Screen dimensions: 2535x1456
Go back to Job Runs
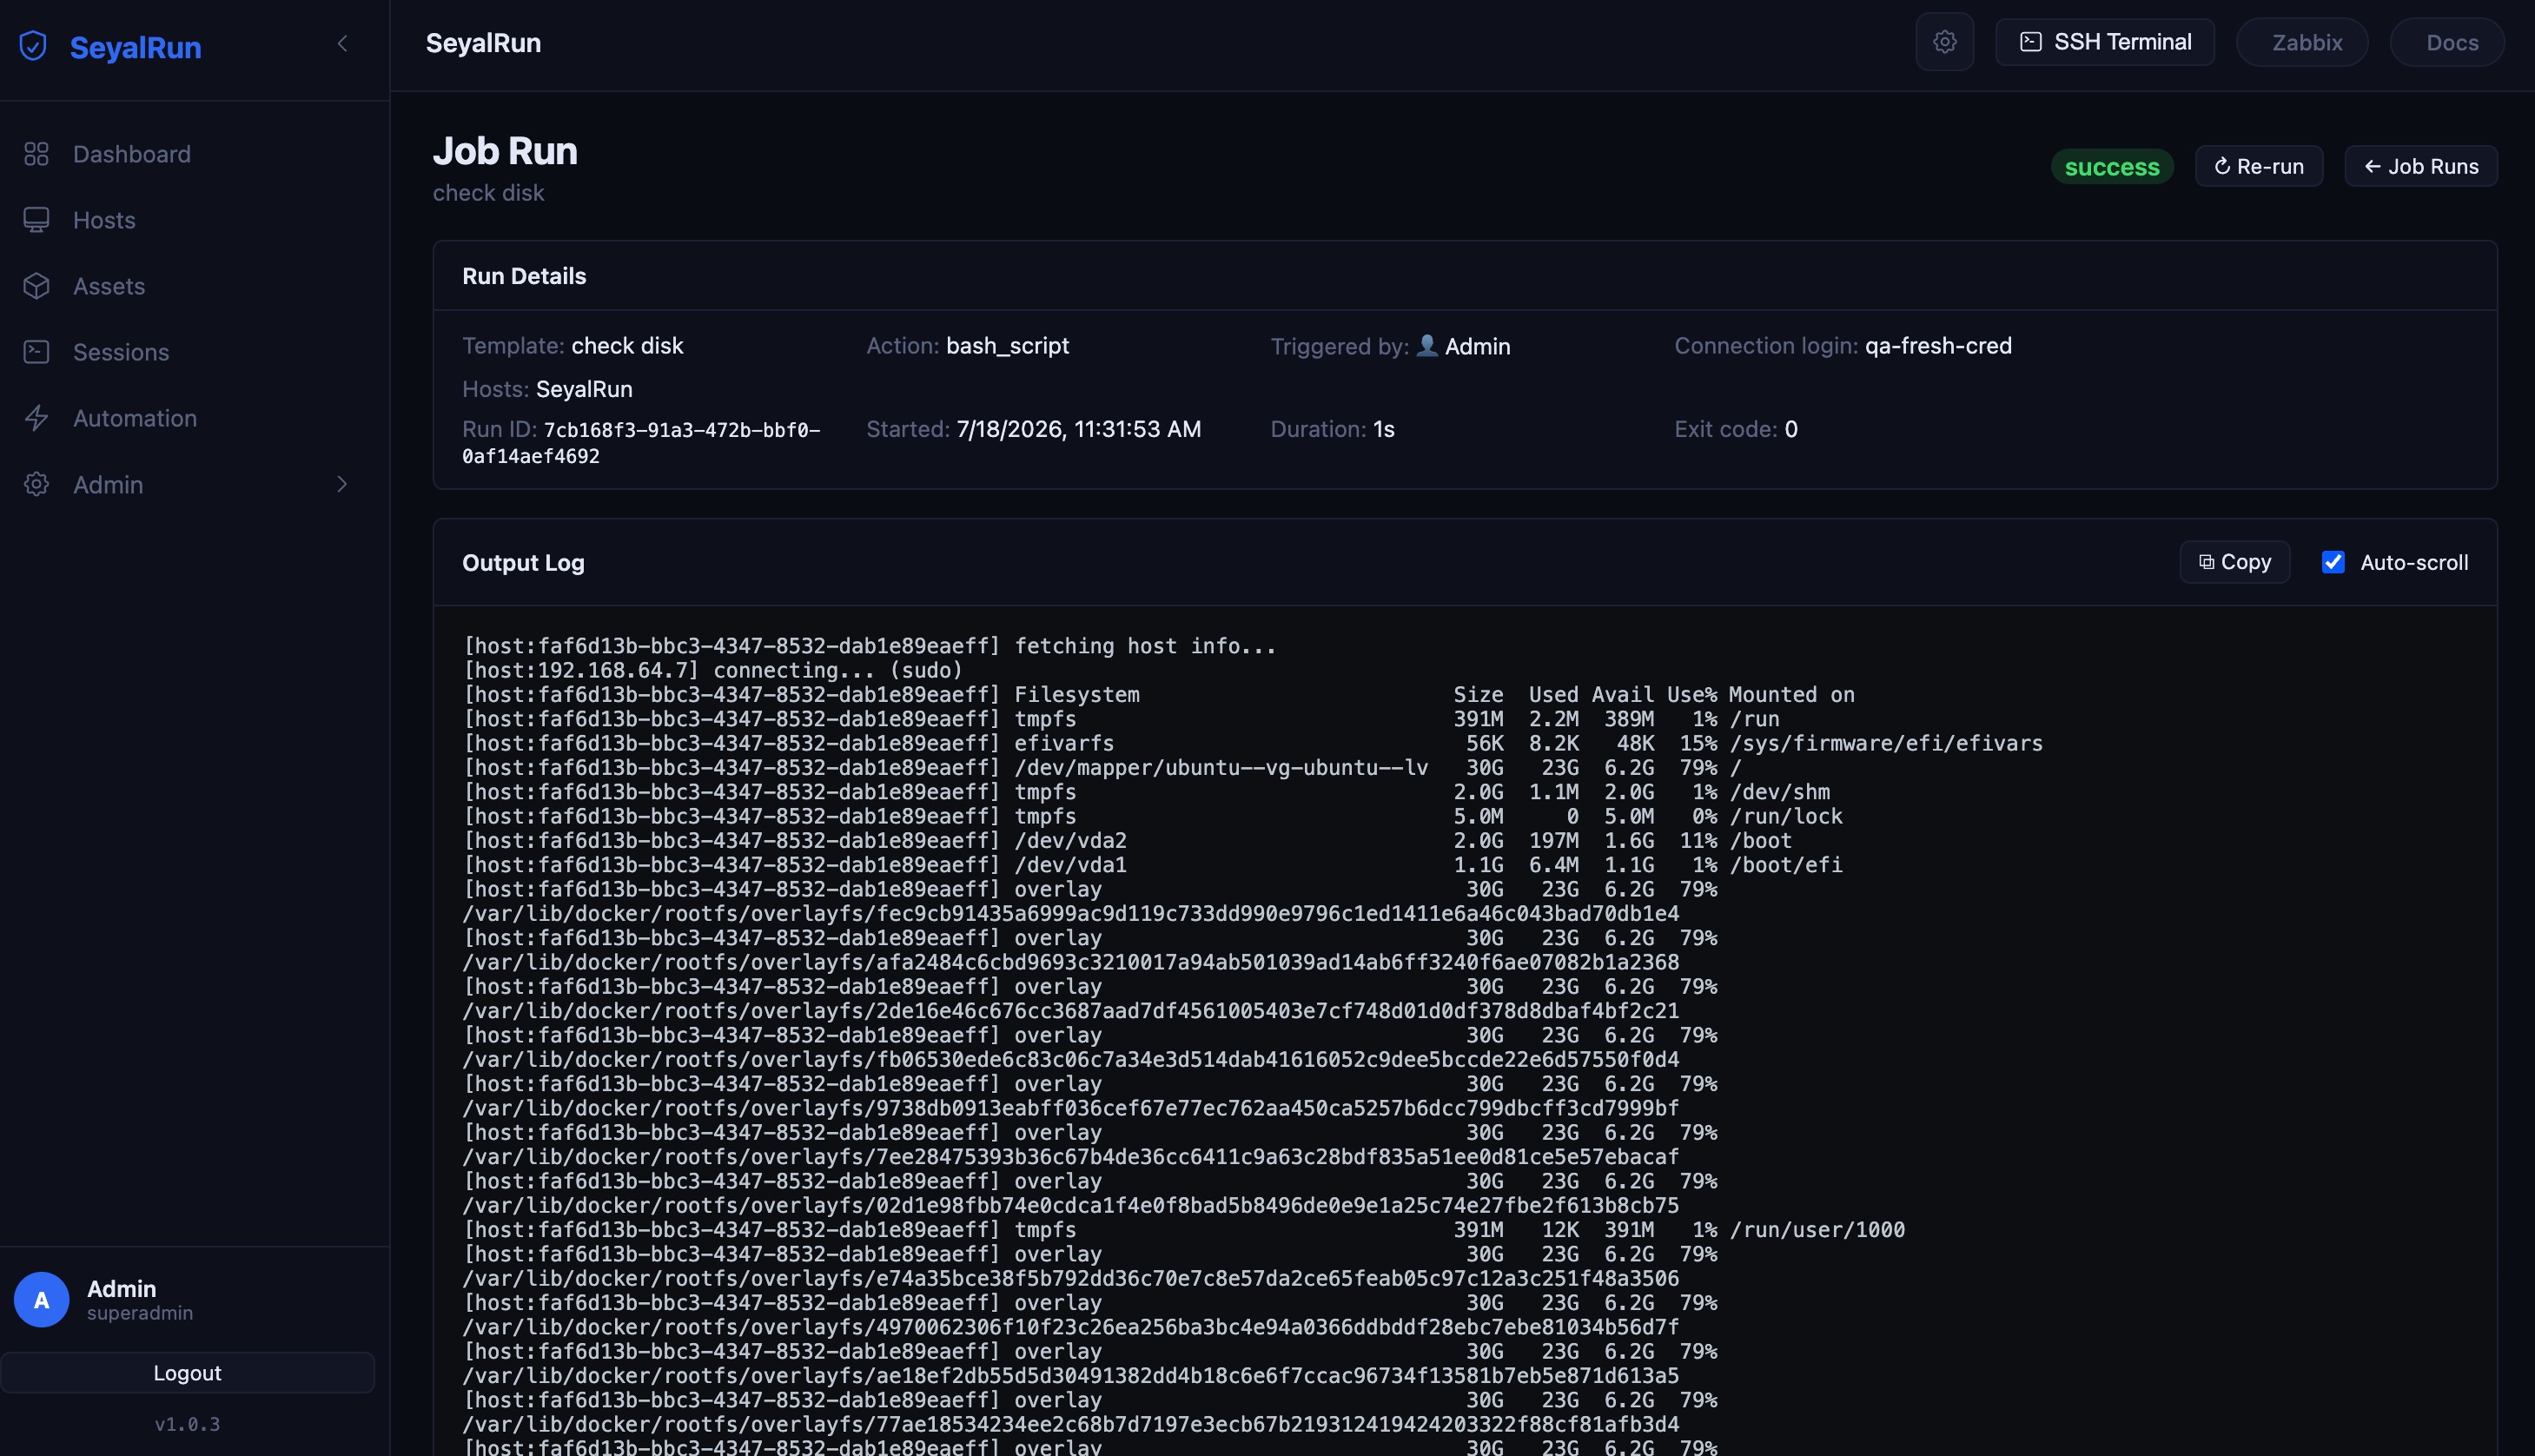(x=2420, y=166)
